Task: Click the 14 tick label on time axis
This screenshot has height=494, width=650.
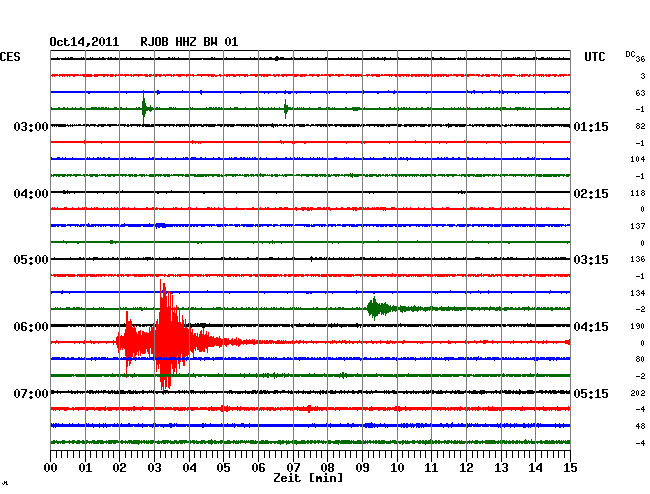Action: pos(535,467)
